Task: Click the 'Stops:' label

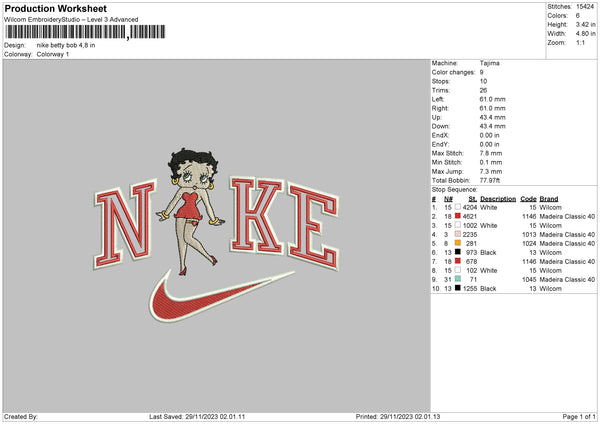Action: point(441,81)
